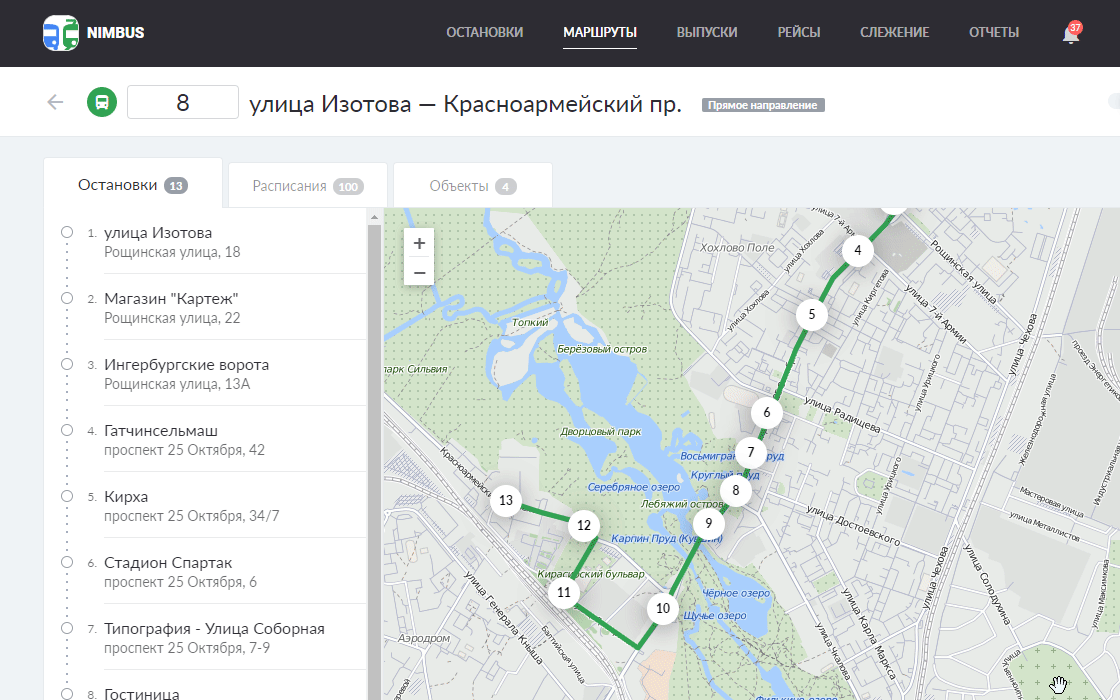The height and width of the screenshot is (700, 1120).
Task: Select the circle of stop Гостиница
Action: 67,694
